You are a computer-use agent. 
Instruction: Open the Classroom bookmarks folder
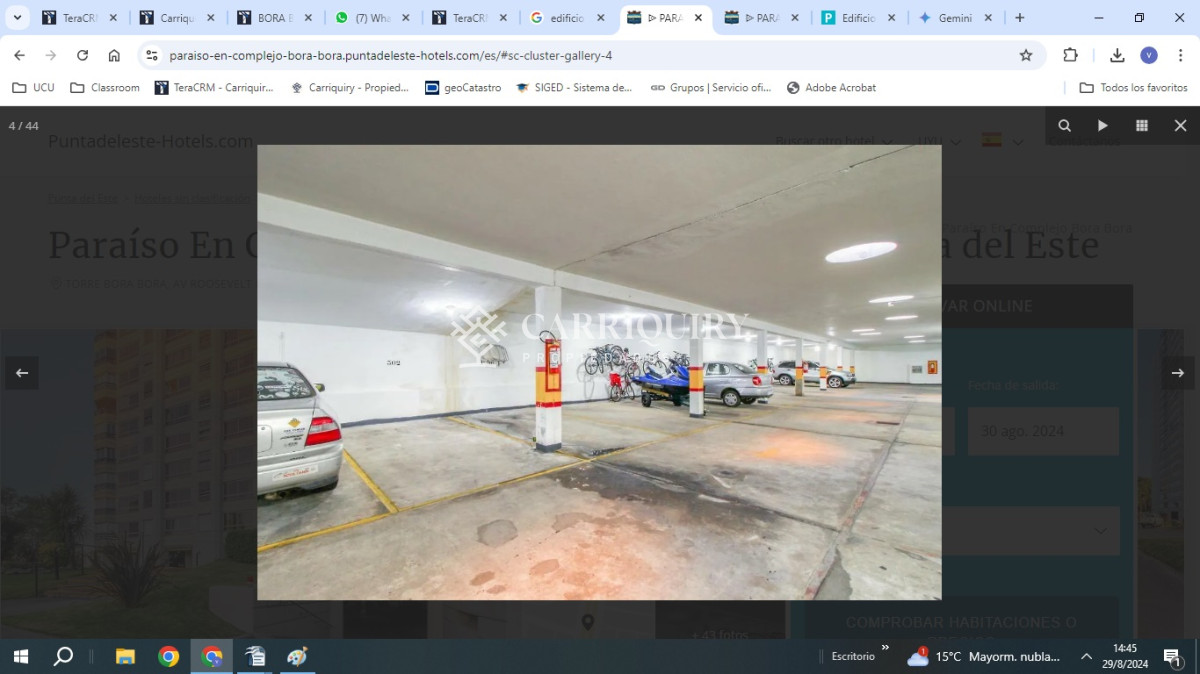tap(105, 88)
